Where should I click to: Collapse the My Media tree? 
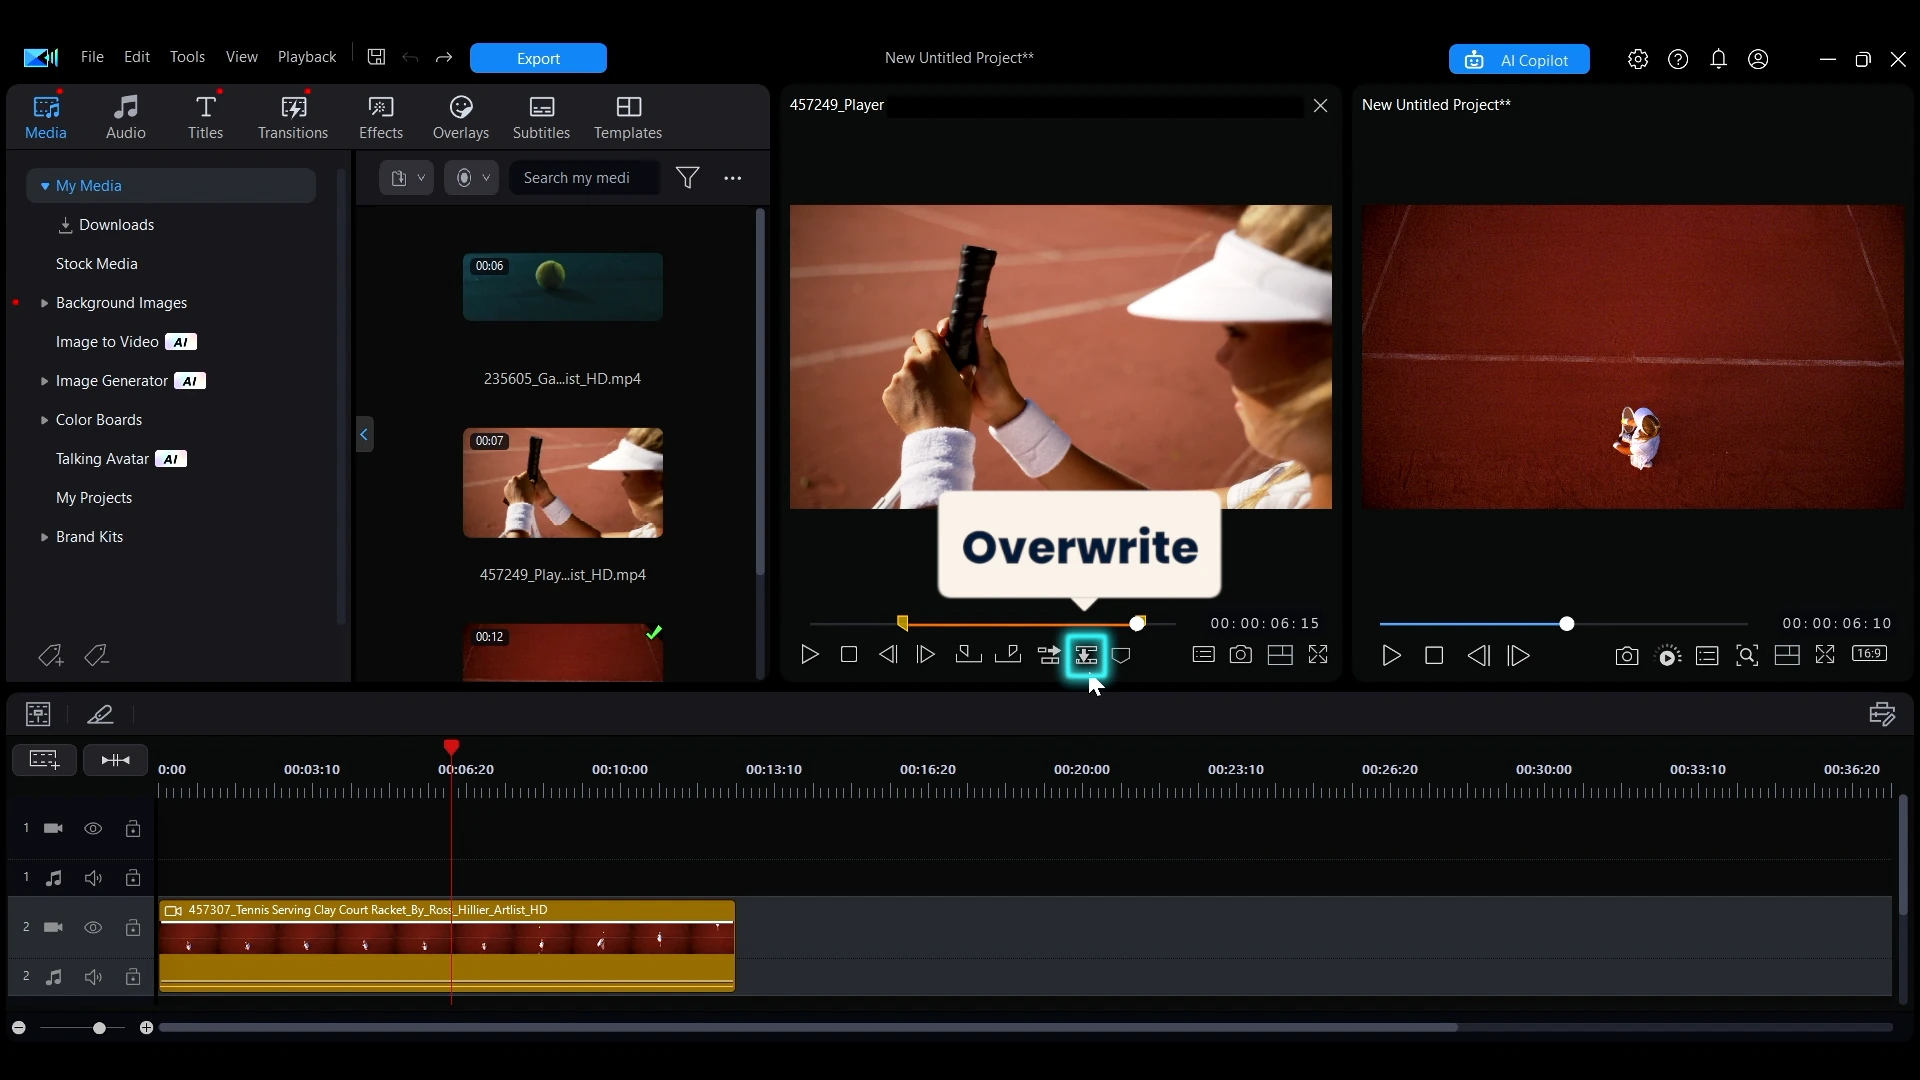coord(44,186)
